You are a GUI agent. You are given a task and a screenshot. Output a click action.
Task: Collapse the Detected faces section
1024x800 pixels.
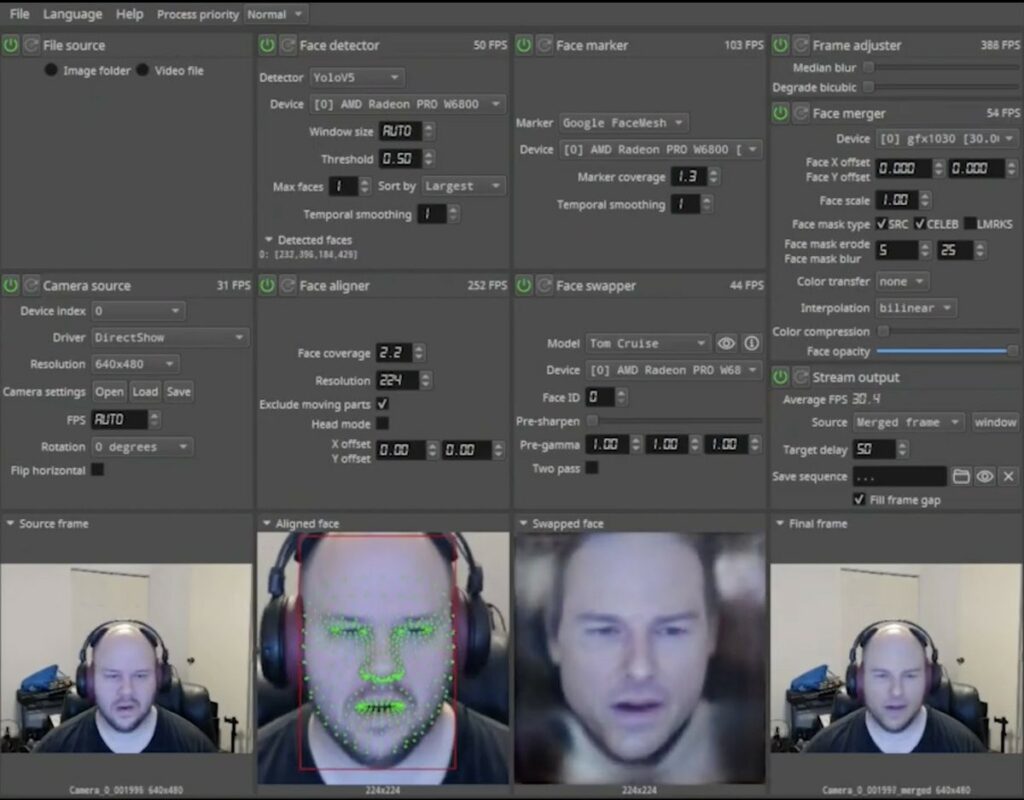coord(269,240)
